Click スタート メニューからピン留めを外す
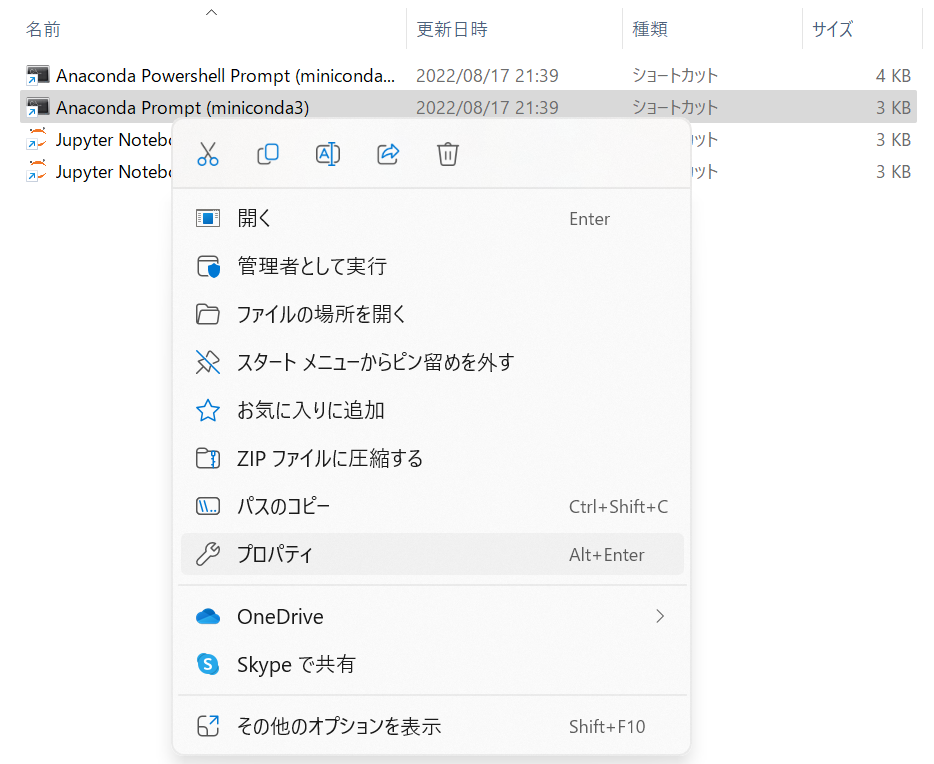 (432, 362)
